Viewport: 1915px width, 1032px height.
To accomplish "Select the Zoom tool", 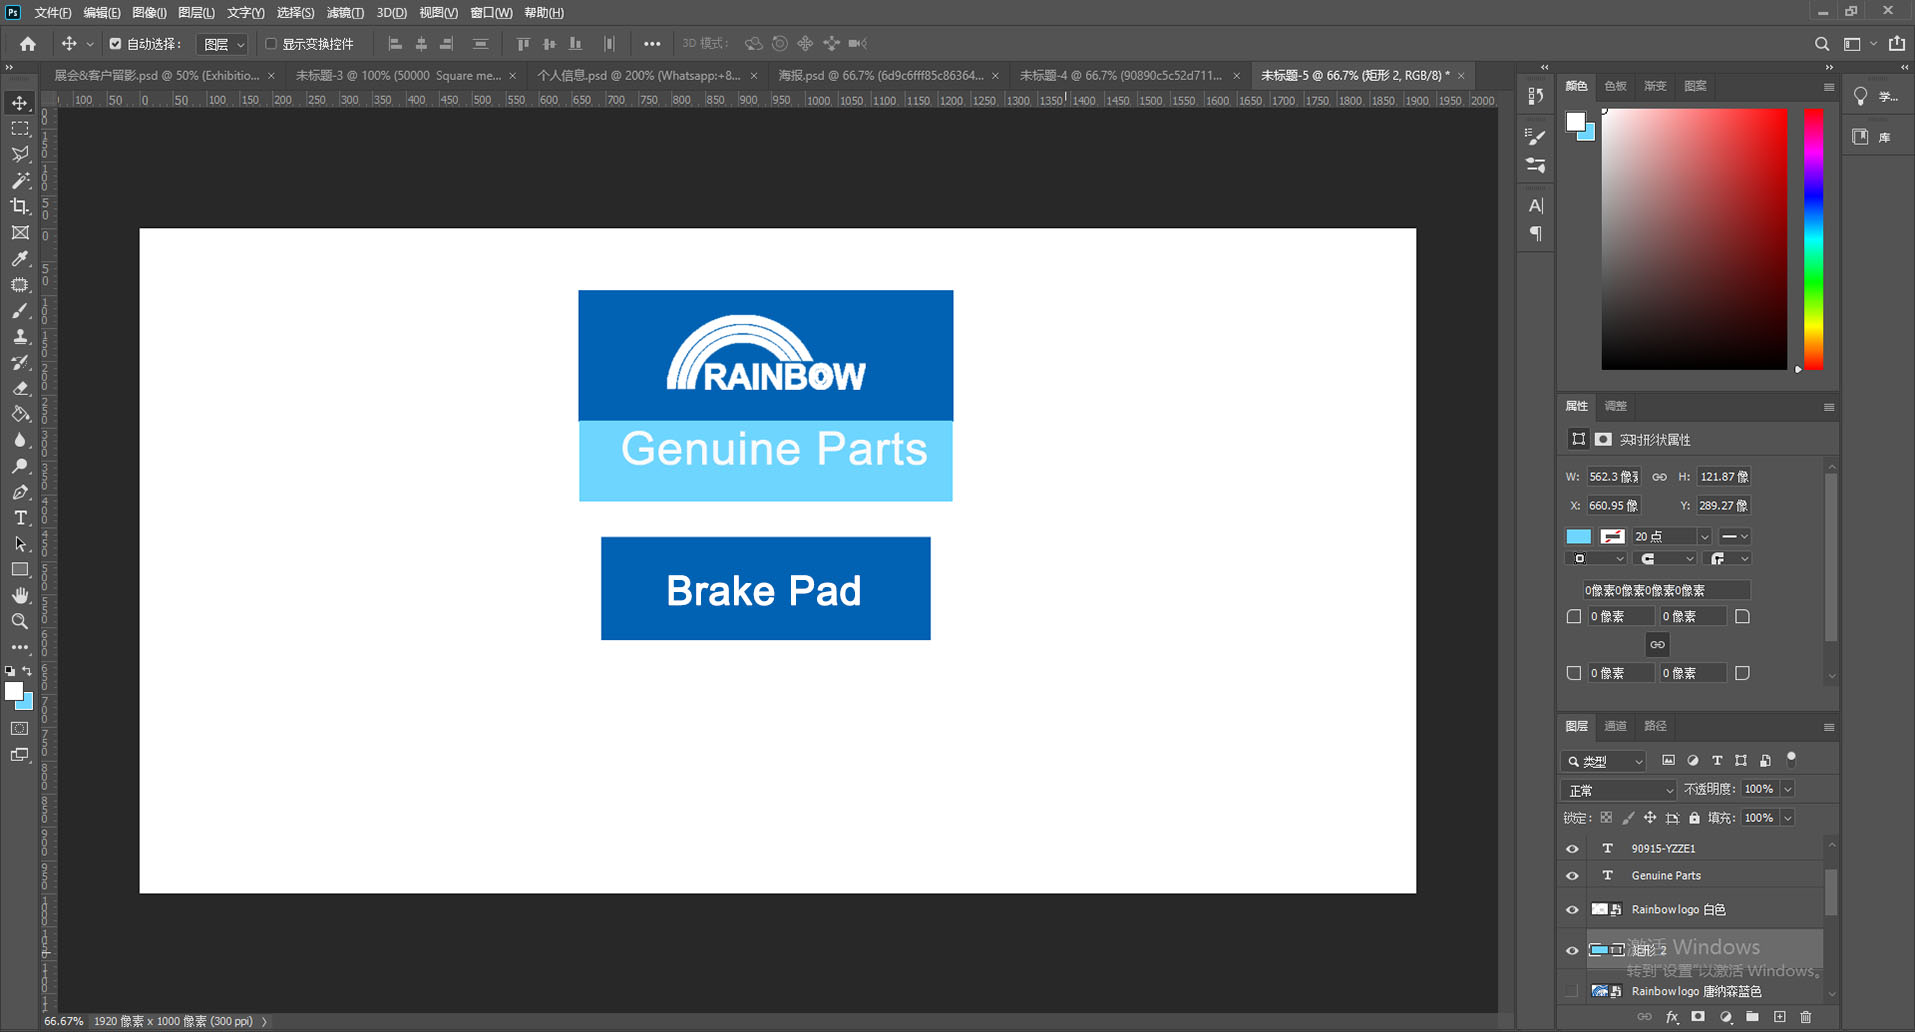I will (x=20, y=622).
